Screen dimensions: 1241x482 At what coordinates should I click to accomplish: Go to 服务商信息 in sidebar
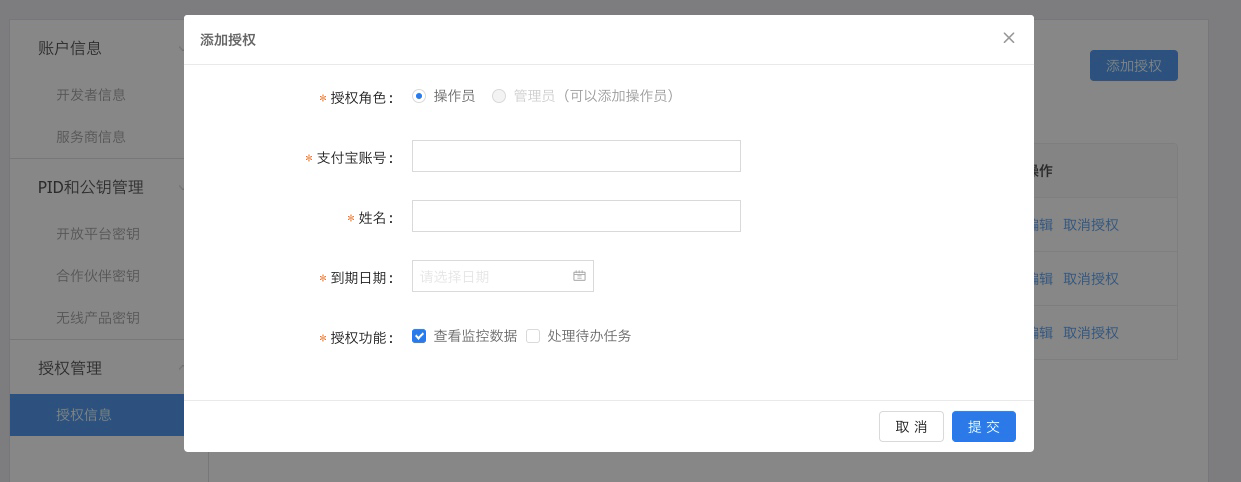click(91, 137)
